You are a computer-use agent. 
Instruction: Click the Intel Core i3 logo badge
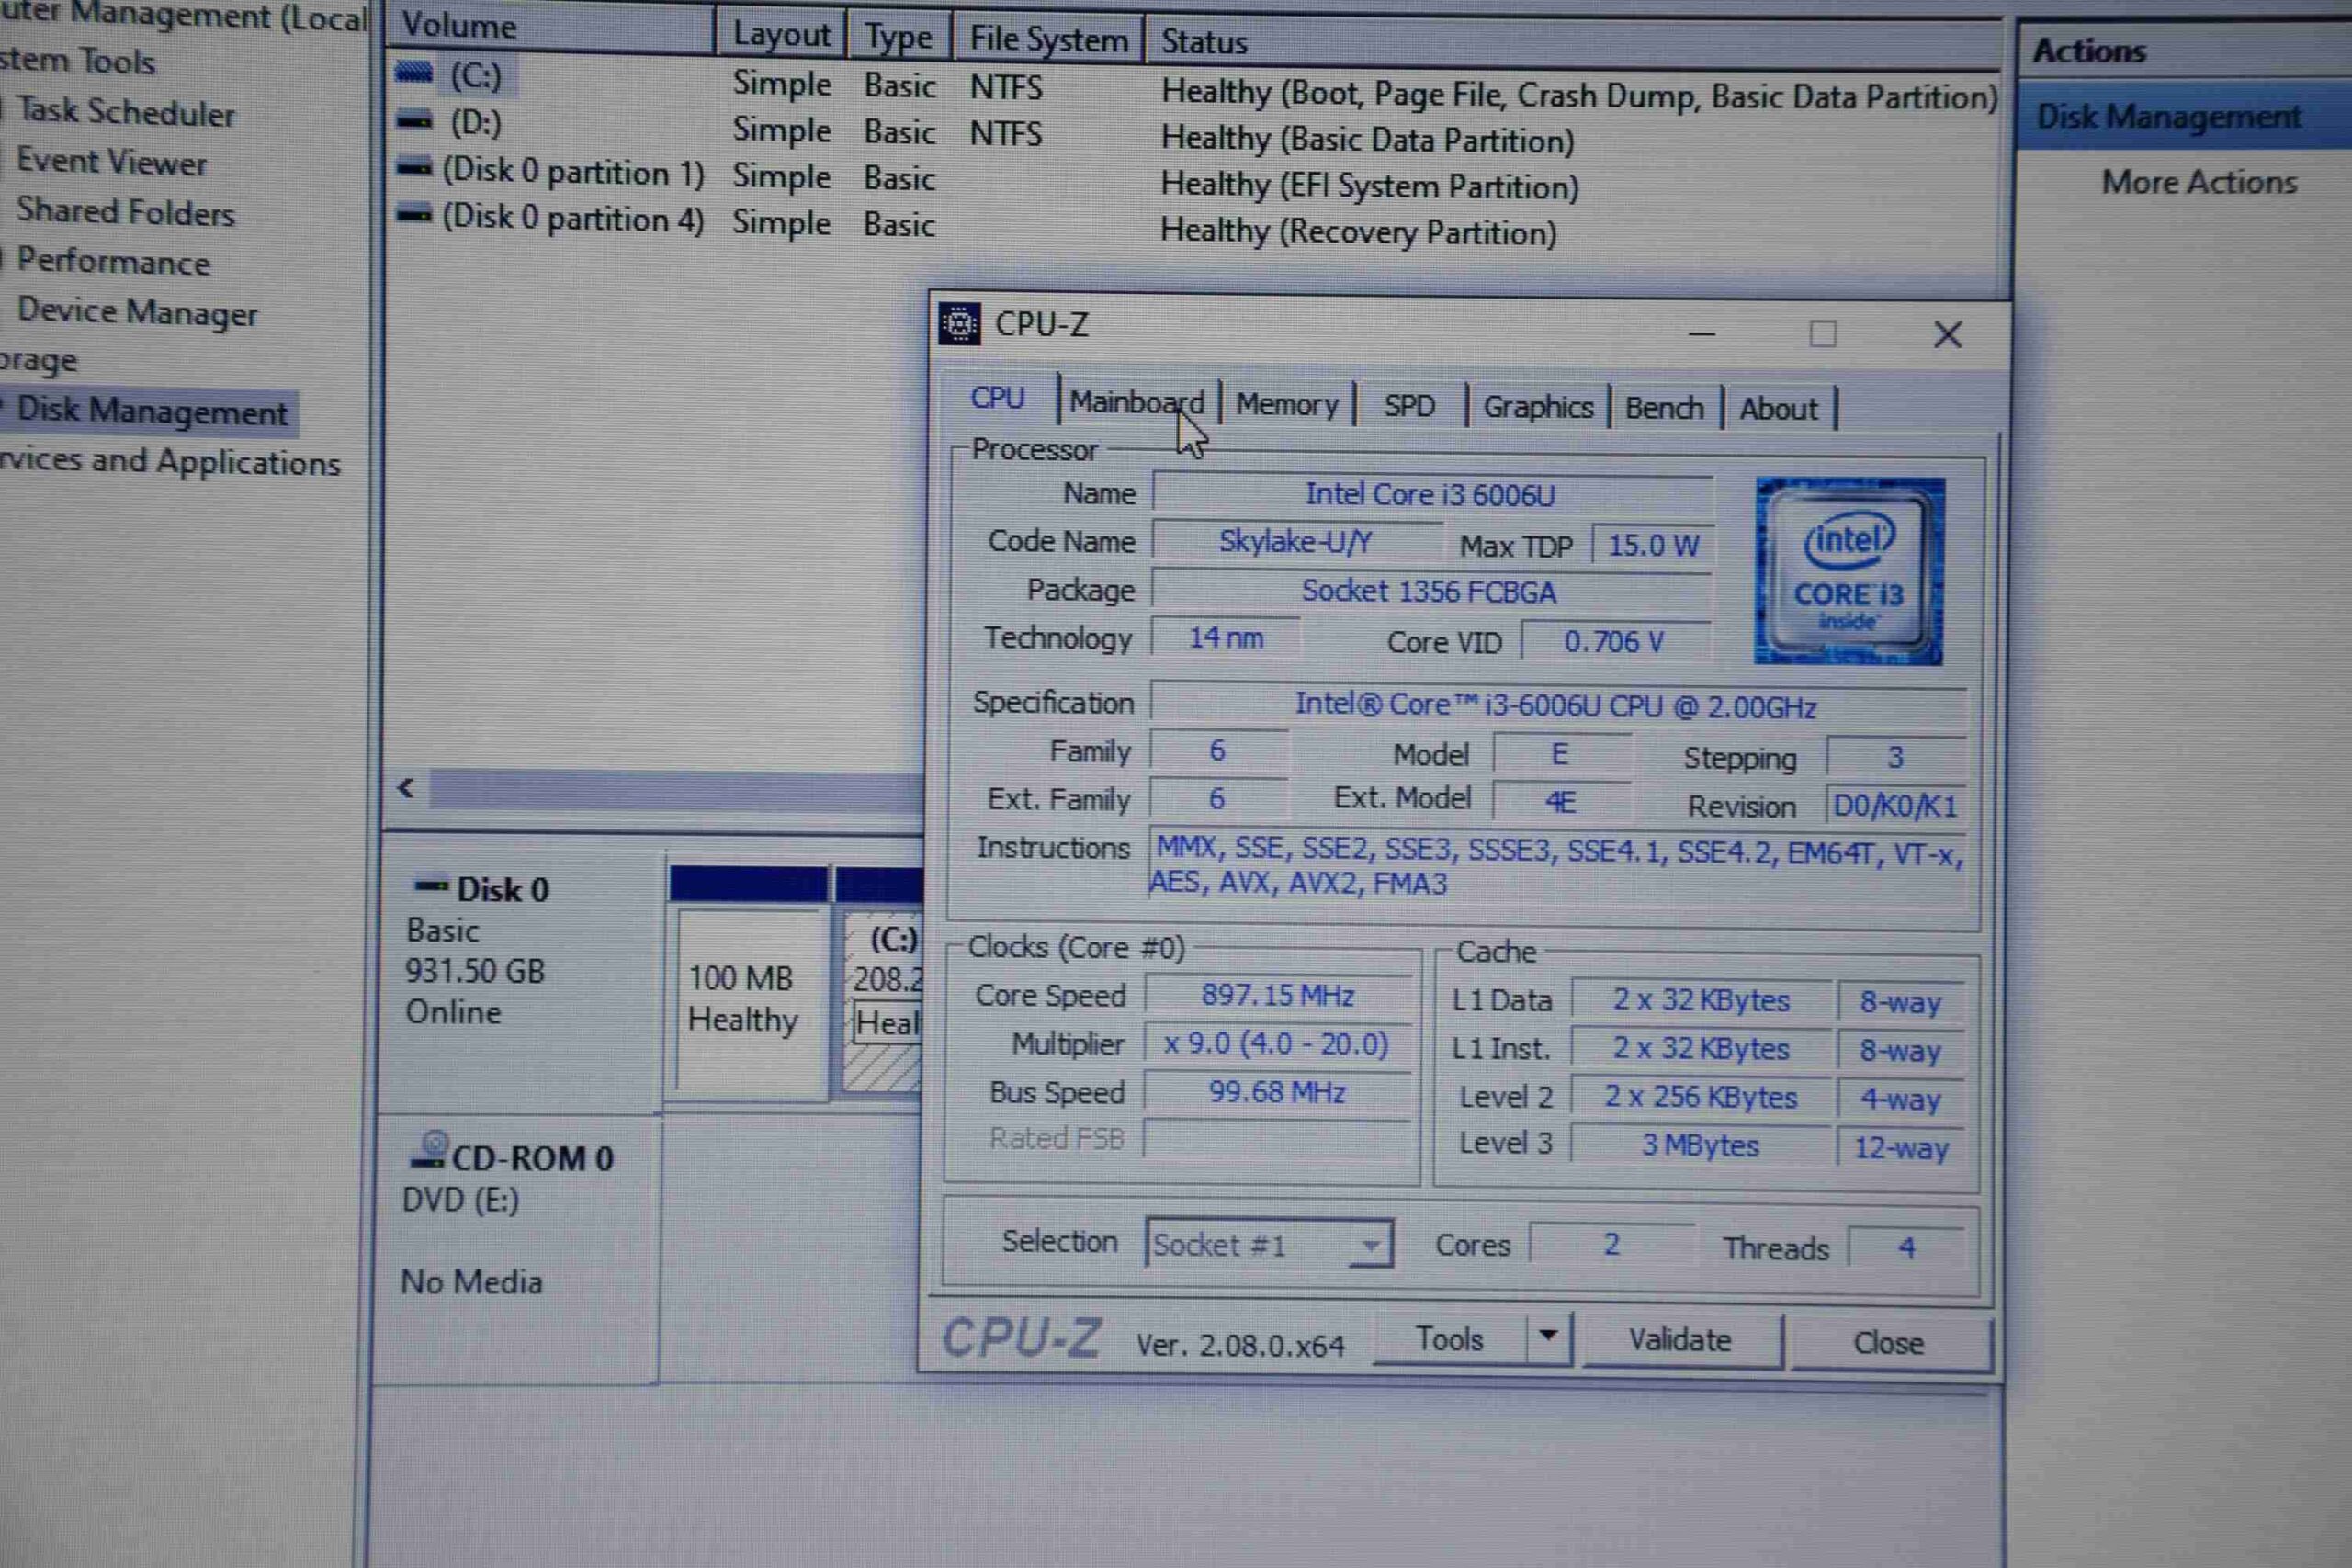pos(1850,571)
